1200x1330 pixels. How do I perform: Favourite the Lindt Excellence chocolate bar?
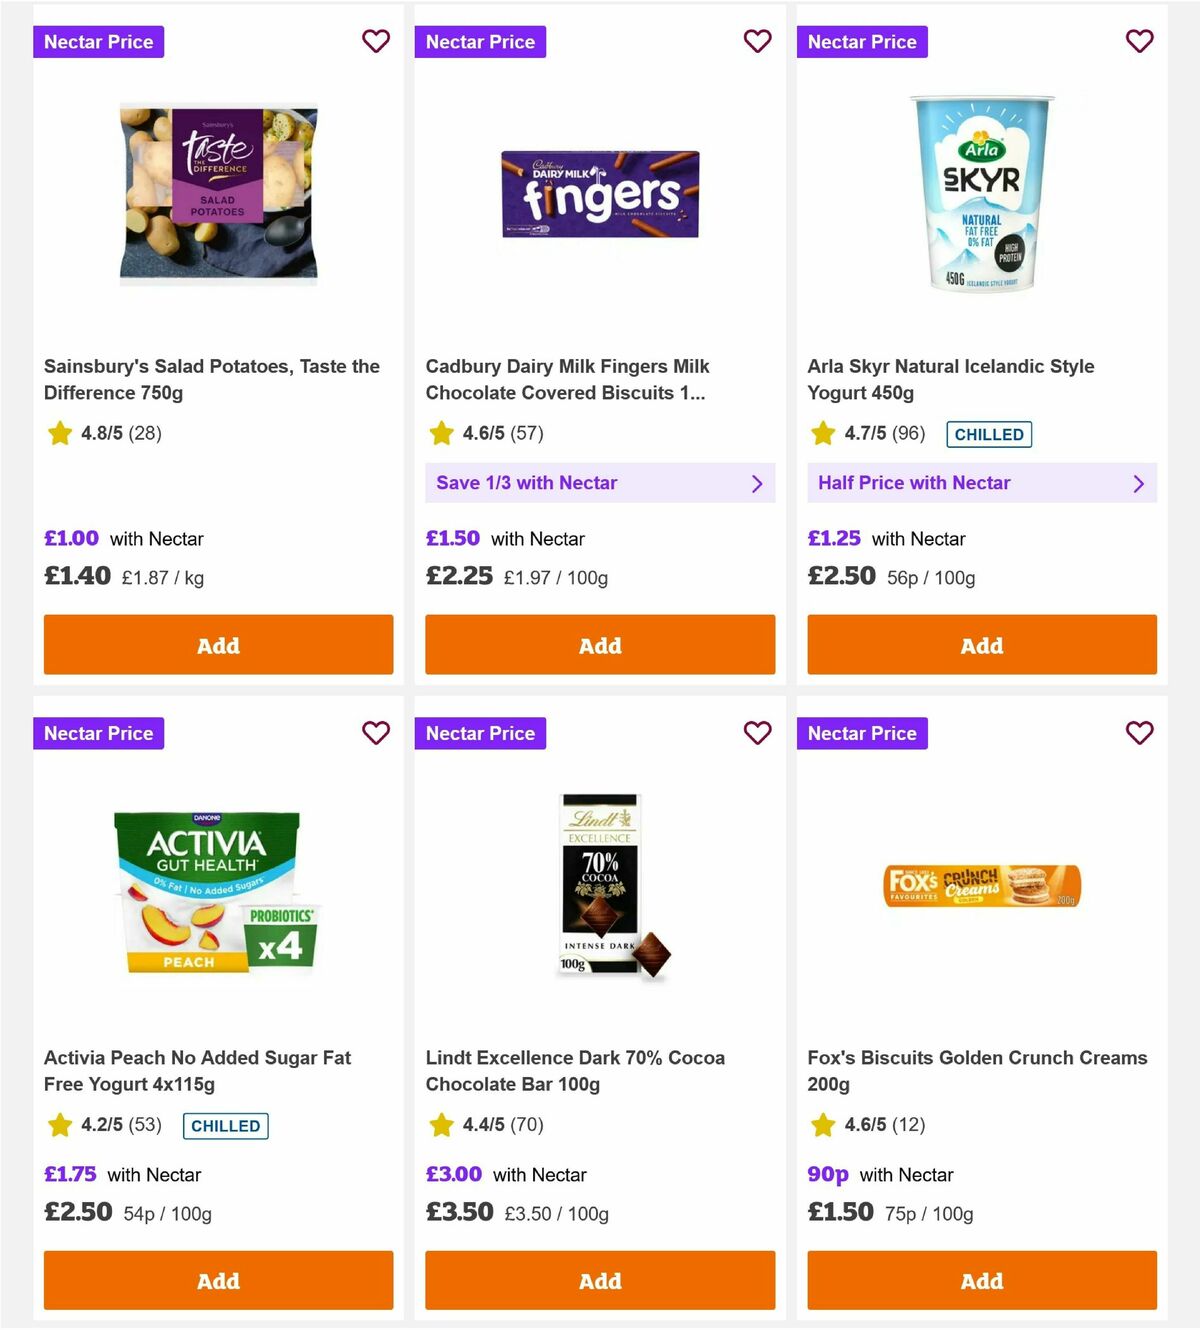(757, 733)
